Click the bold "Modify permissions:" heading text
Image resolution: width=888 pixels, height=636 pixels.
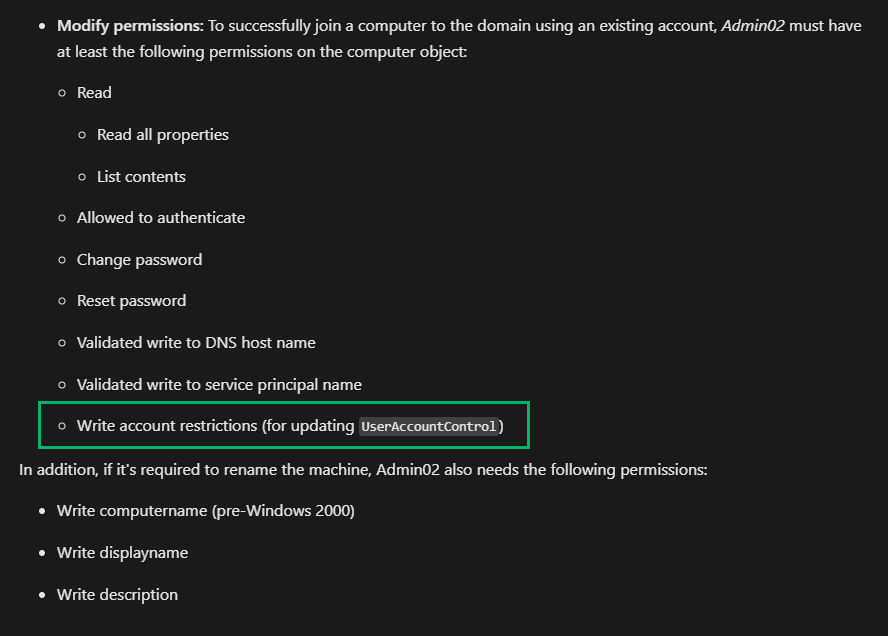point(130,26)
